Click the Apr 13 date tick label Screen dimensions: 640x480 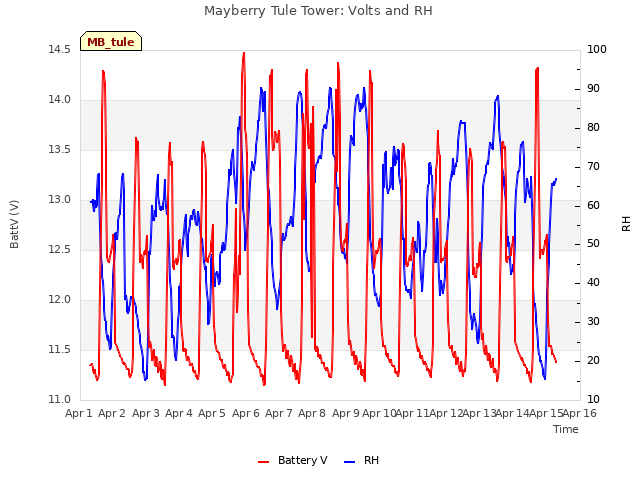(480, 413)
